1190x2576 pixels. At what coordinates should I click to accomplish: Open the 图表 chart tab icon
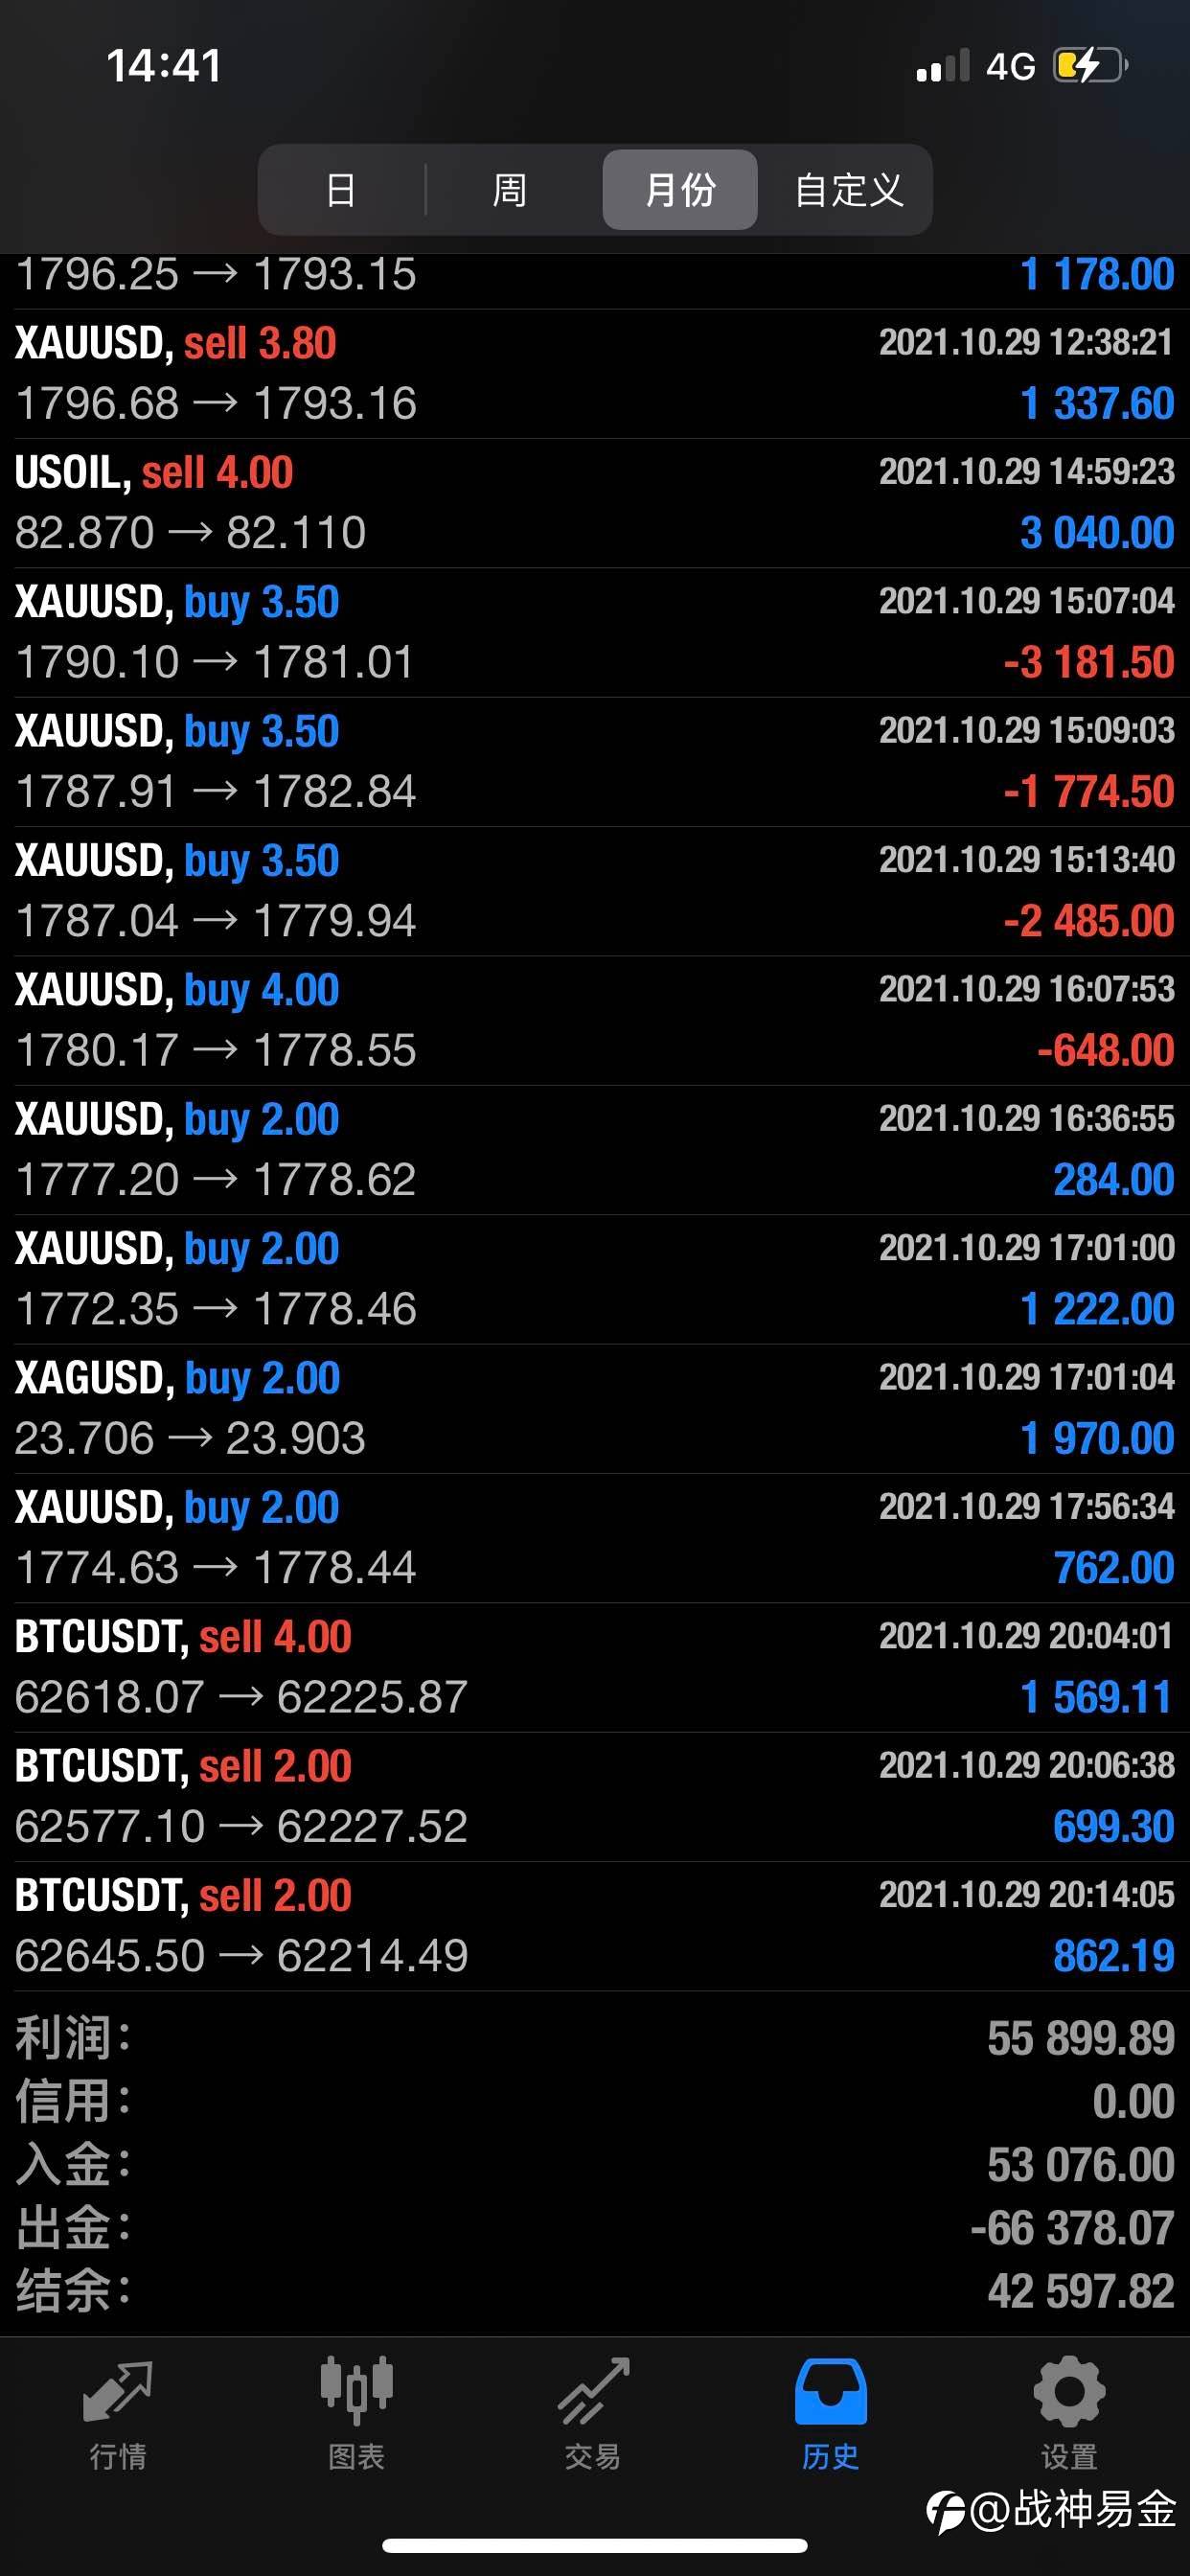[356, 2392]
